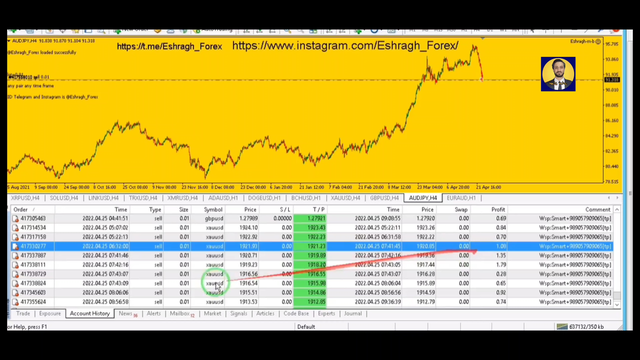Open the Signals terminal tab
This screenshot has height=360, width=640.
click(x=238, y=313)
